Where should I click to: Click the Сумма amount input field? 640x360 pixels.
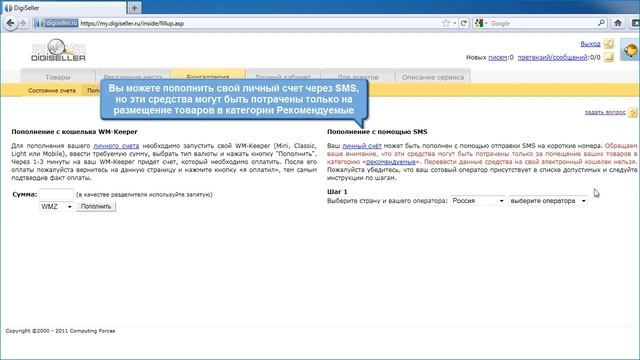click(56, 194)
